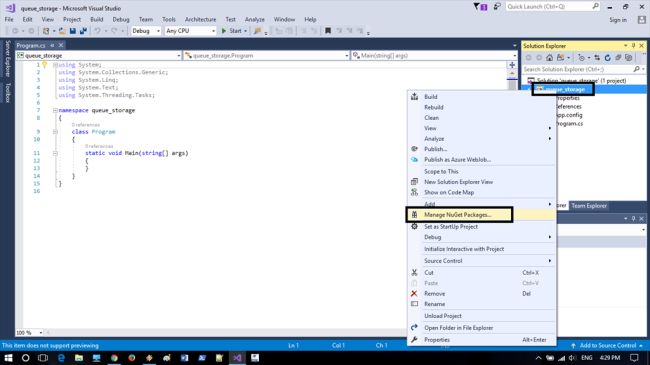Screen dimensions: 650x365
Task: Choose Publish as Azure WebJob
Action: pos(481,160)
